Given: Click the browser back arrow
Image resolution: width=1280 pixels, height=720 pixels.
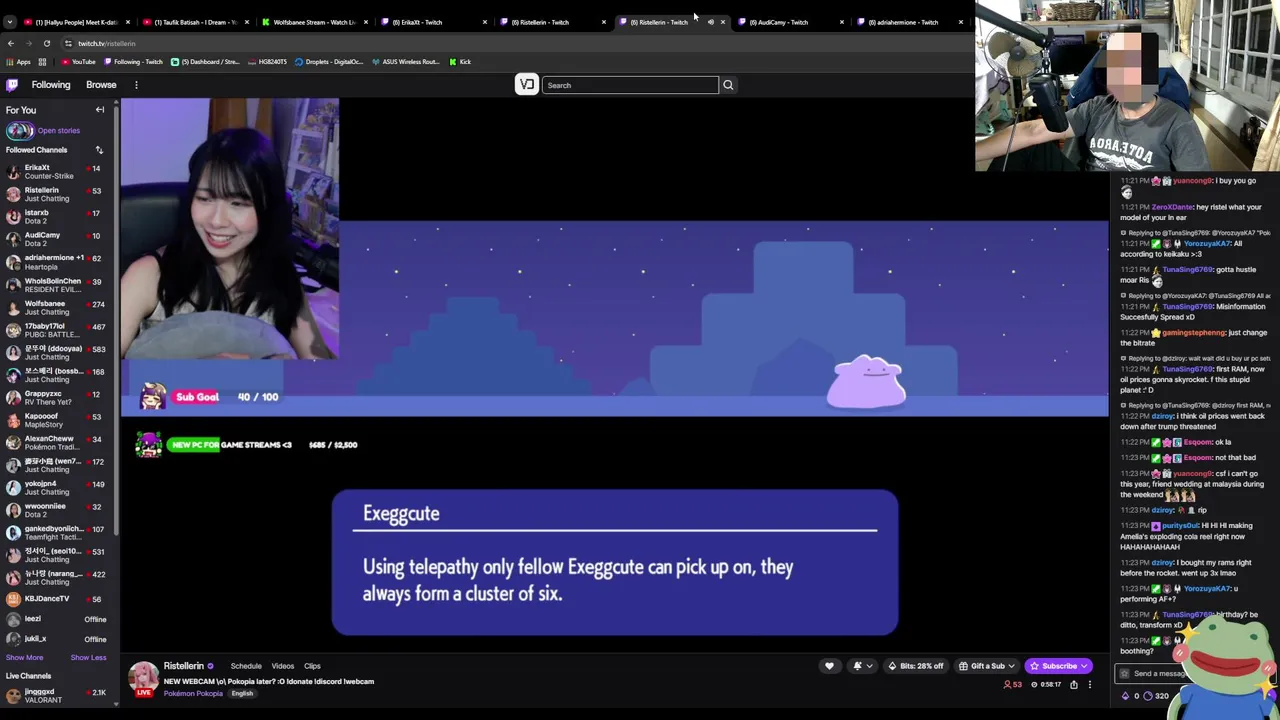Looking at the screenshot, I should coord(11,43).
